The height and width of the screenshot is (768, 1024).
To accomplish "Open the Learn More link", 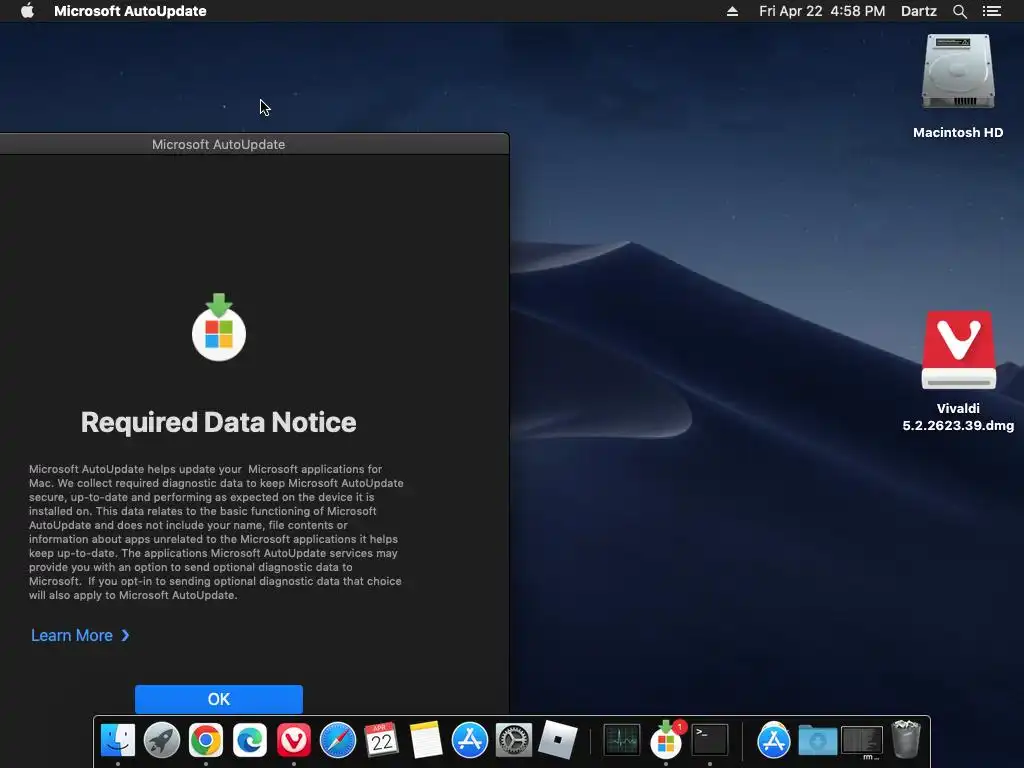I will point(80,635).
